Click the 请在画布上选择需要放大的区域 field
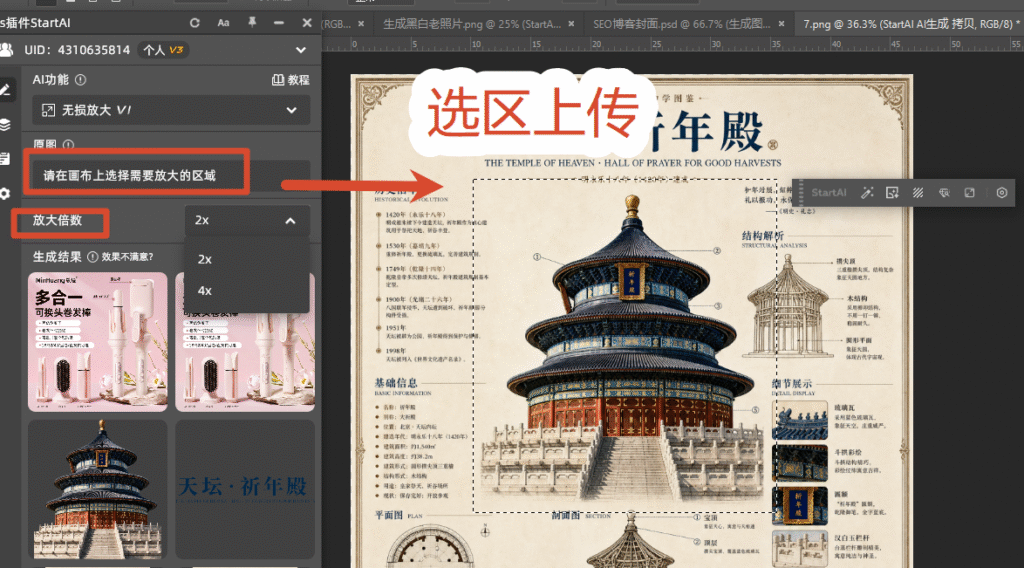The height and width of the screenshot is (568, 1024). pos(171,176)
